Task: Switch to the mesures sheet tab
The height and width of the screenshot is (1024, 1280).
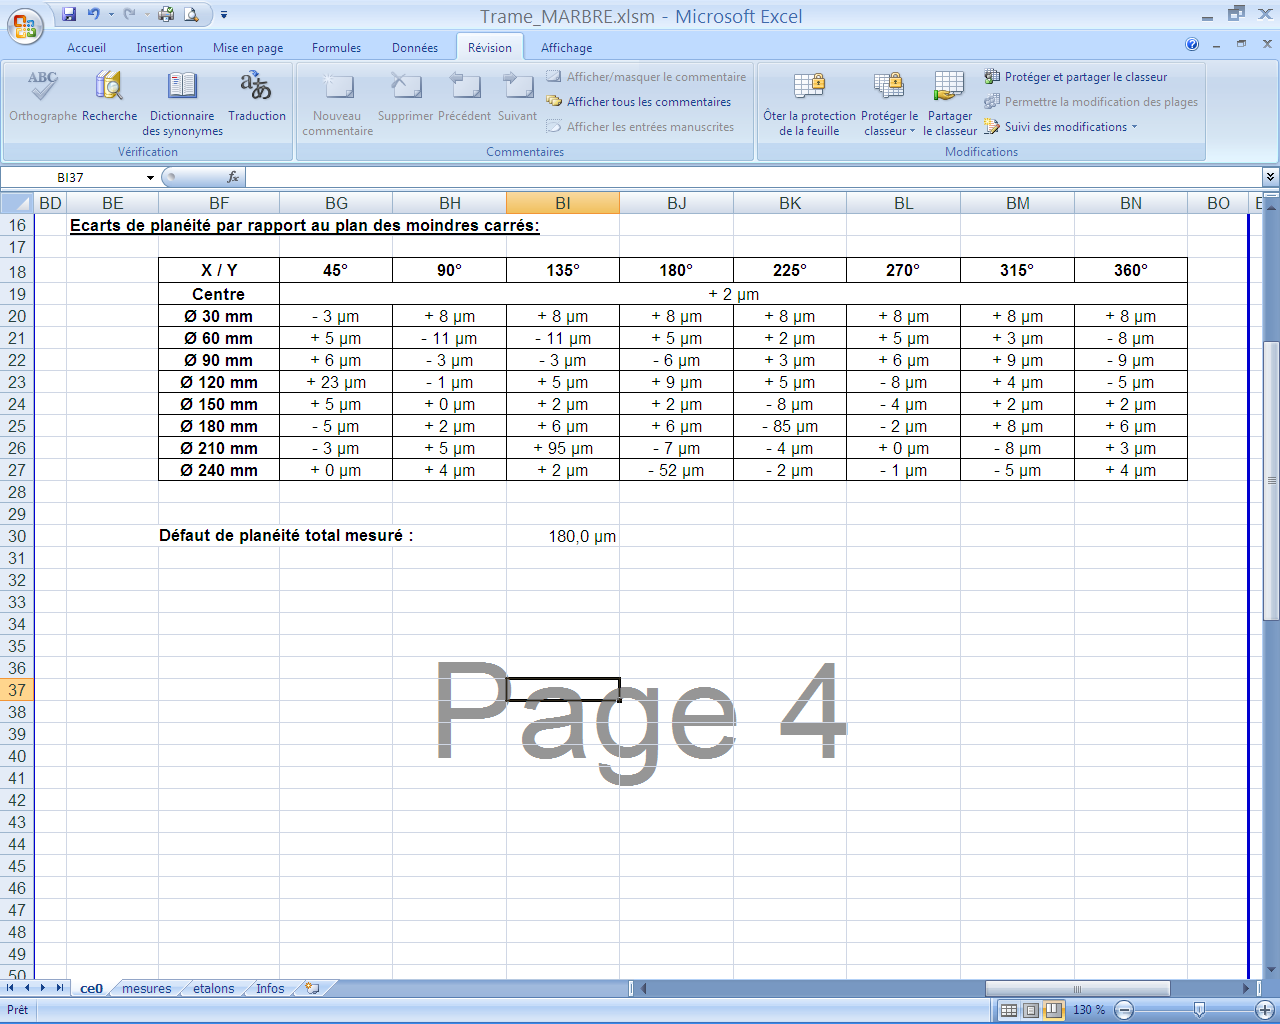Action: pos(147,989)
